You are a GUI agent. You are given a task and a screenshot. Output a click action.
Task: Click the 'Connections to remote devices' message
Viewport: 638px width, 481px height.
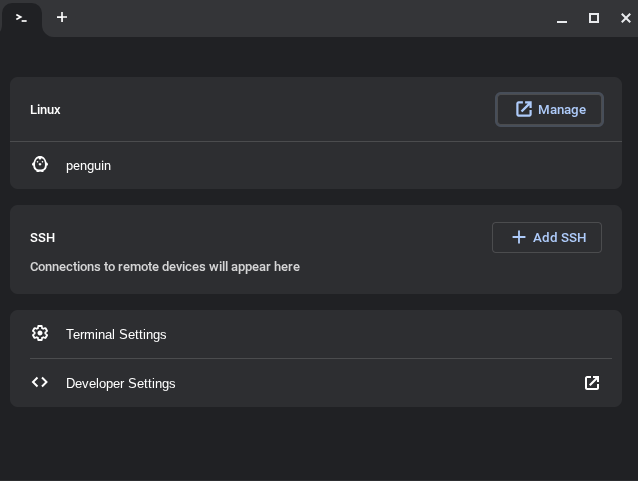click(x=165, y=267)
